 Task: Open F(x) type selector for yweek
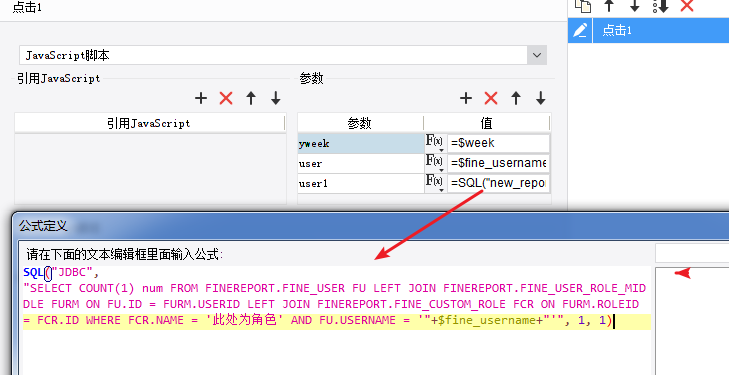pos(435,143)
